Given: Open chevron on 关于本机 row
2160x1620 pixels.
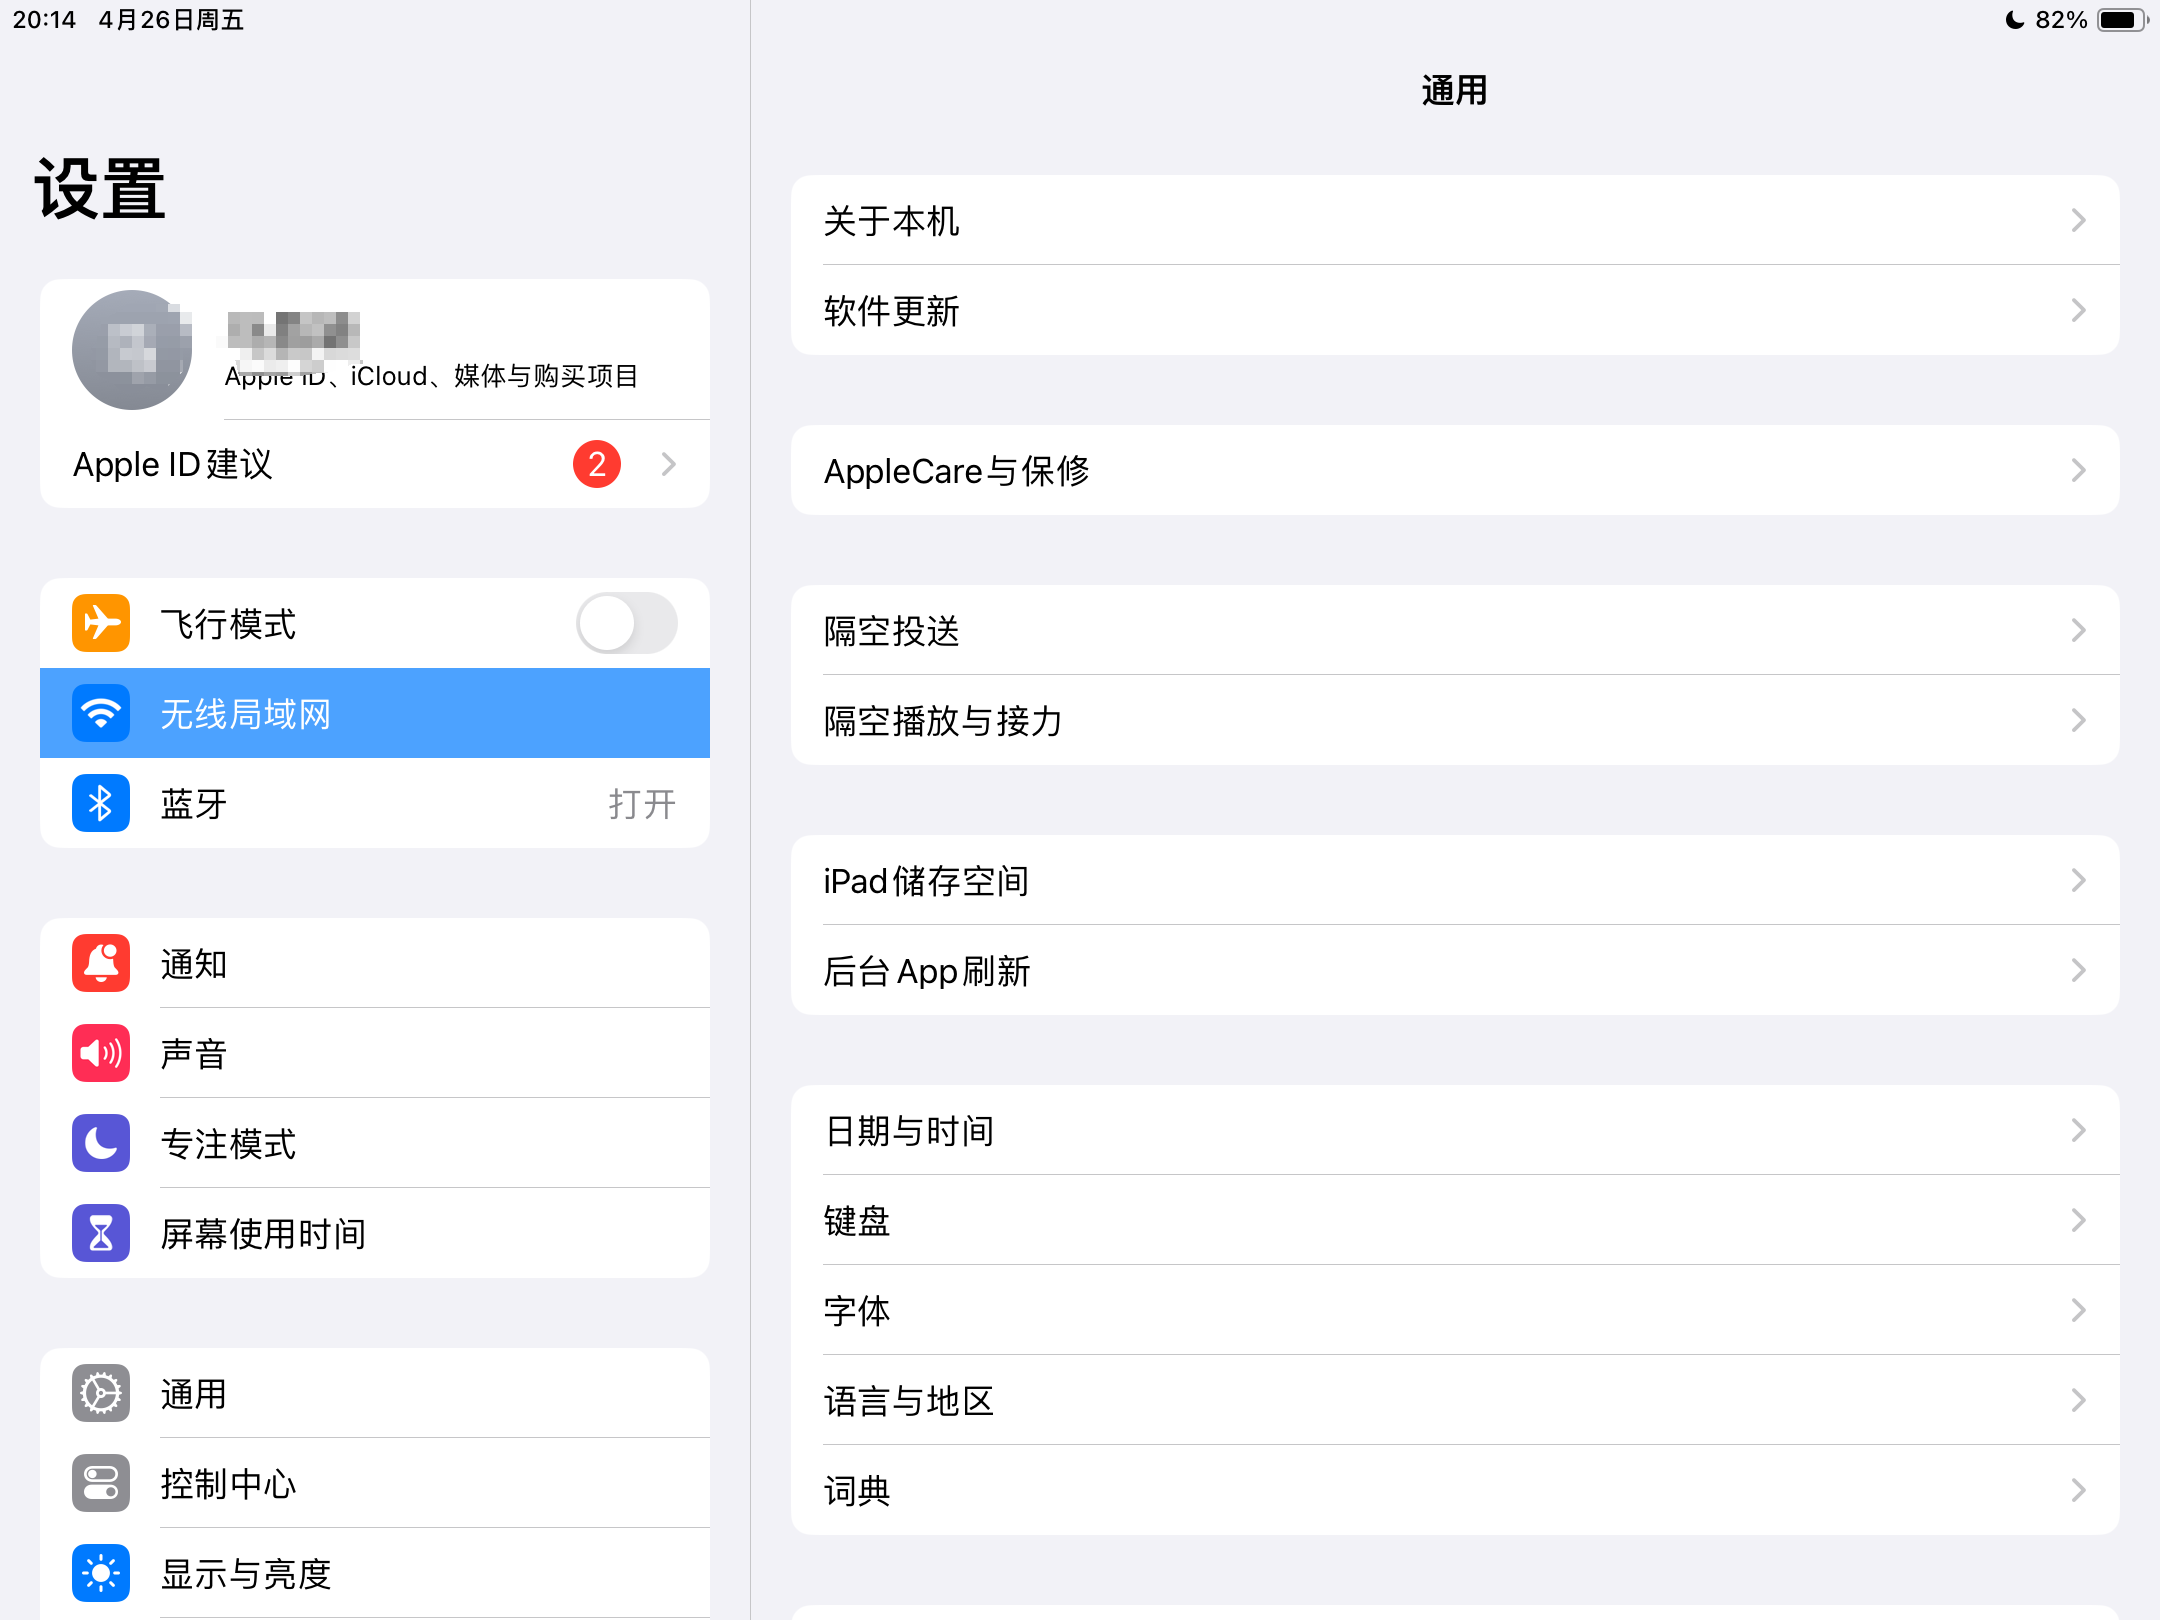Looking at the screenshot, I should coord(2078,220).
